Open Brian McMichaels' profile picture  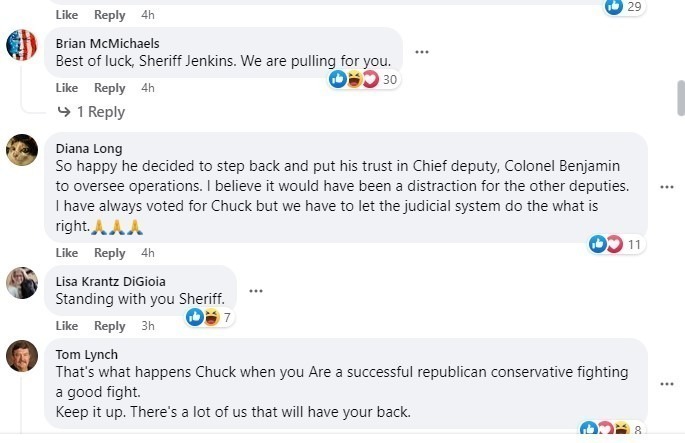pos(22,45)
